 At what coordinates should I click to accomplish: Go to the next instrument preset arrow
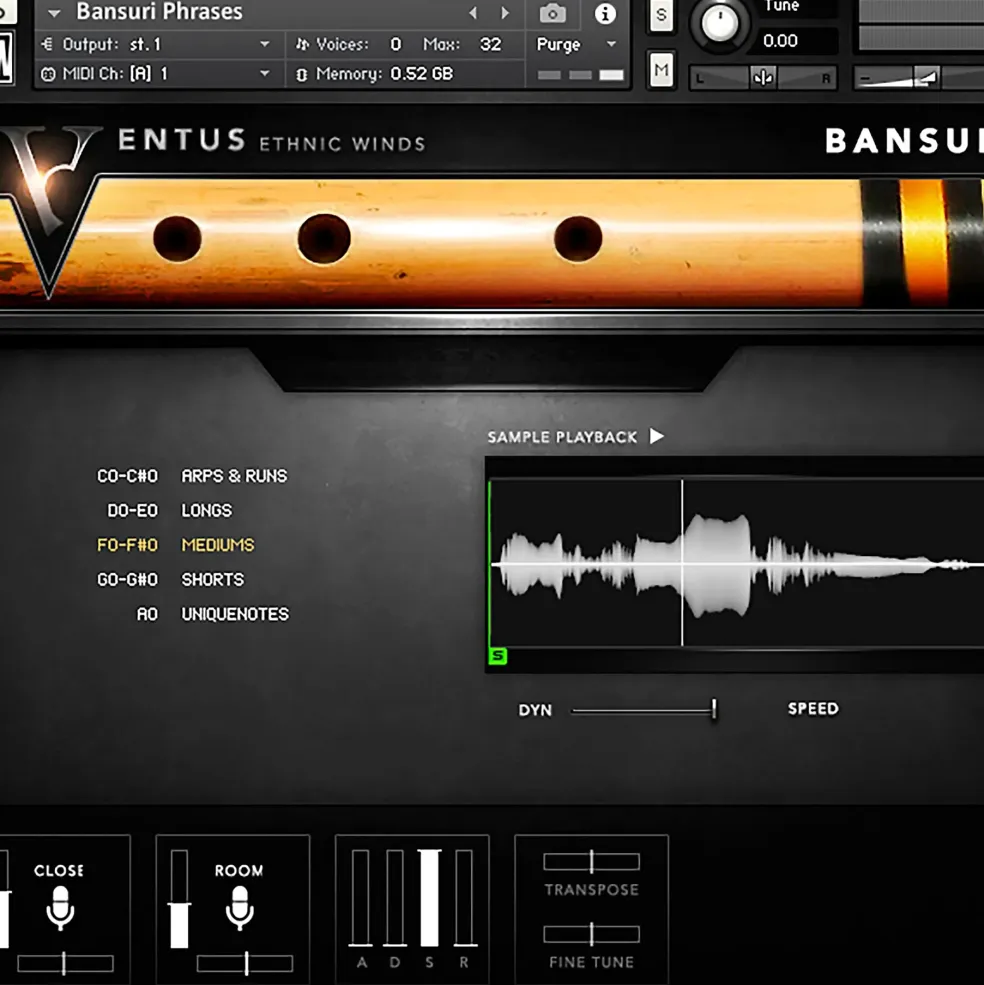[x=505, y=13]
